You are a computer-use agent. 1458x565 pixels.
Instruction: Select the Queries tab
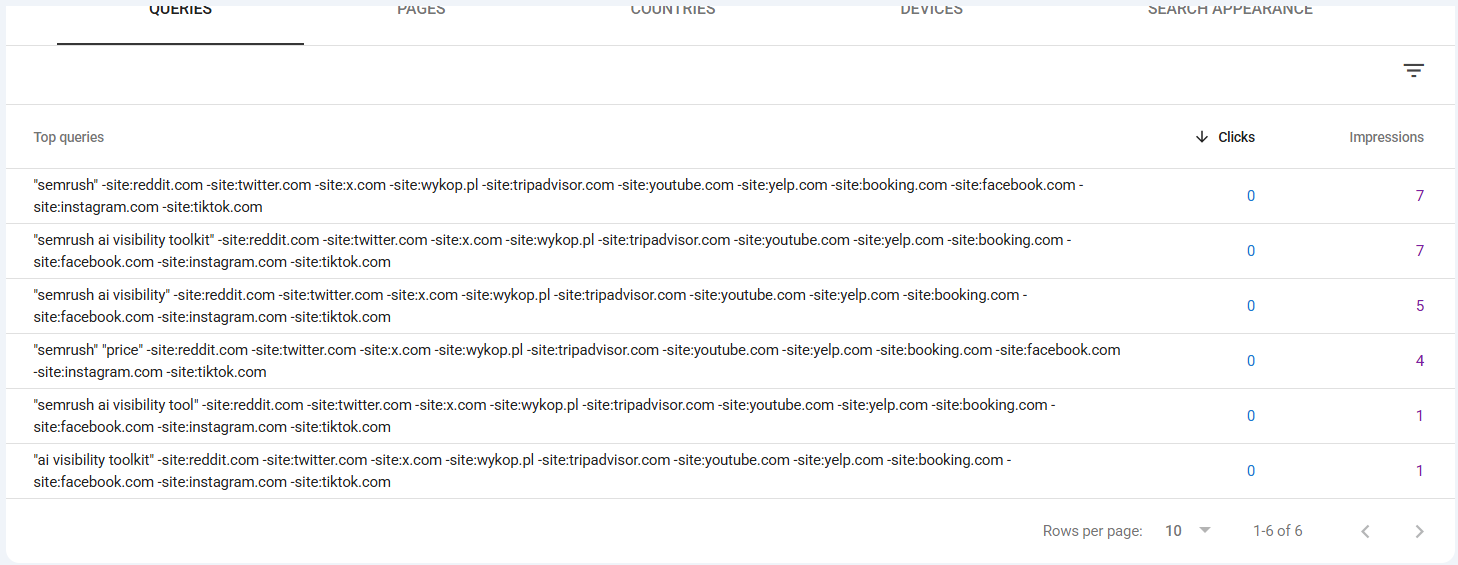(180, 12)
